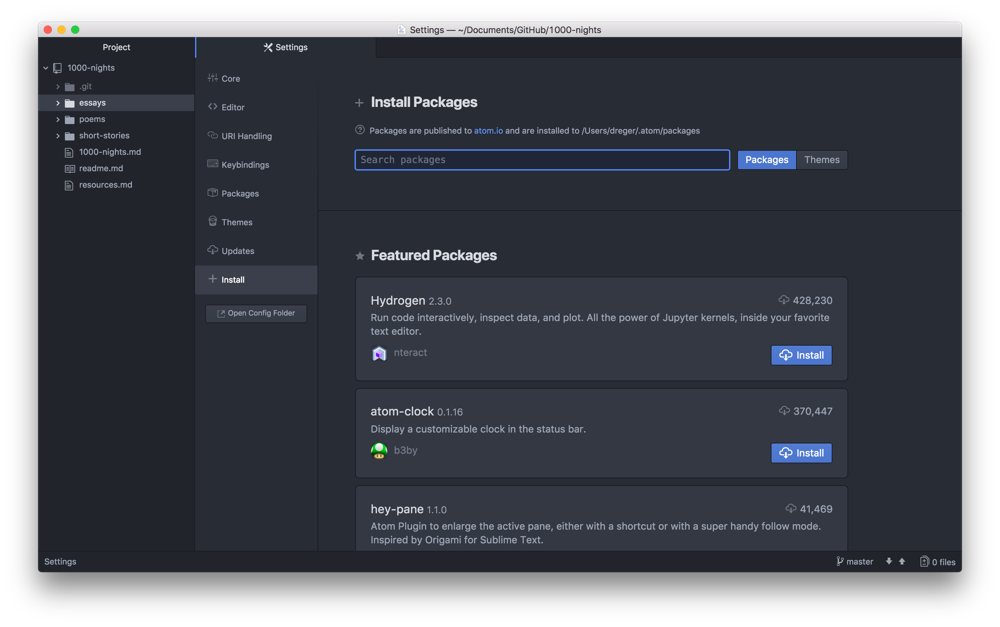Click the nteract author avatar icon
Viewport: 1000px width, 627px height.
click(379, 354)
